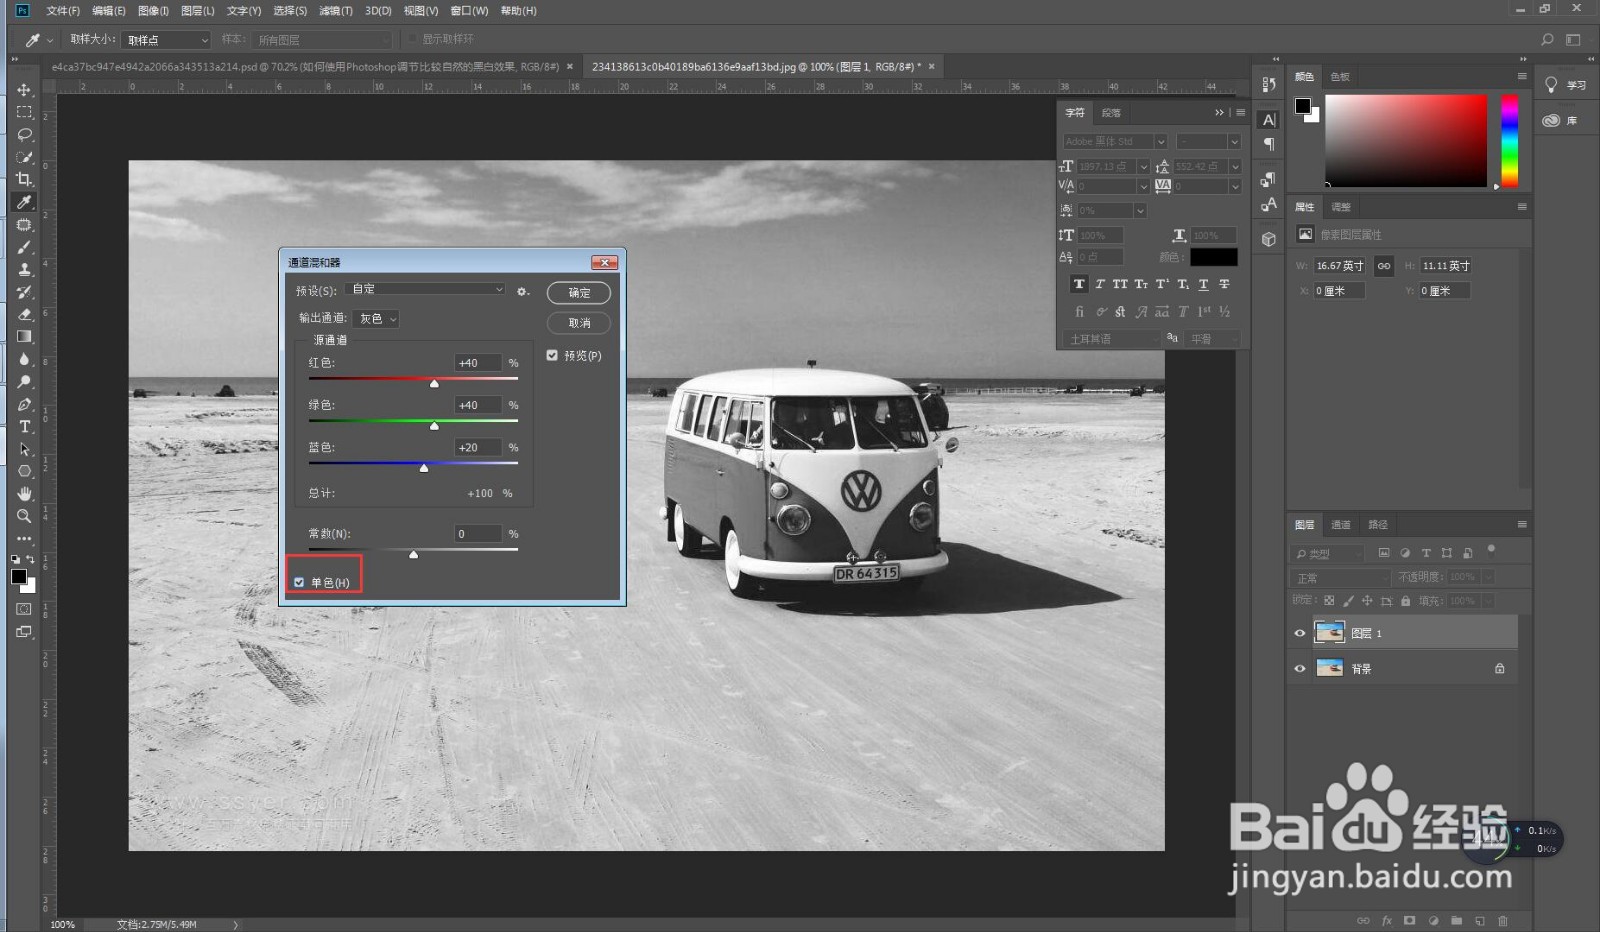Viewport: 1600px width, 932px height.
Task: Select the Horizontal Type tool
Action: coord(24,426)
